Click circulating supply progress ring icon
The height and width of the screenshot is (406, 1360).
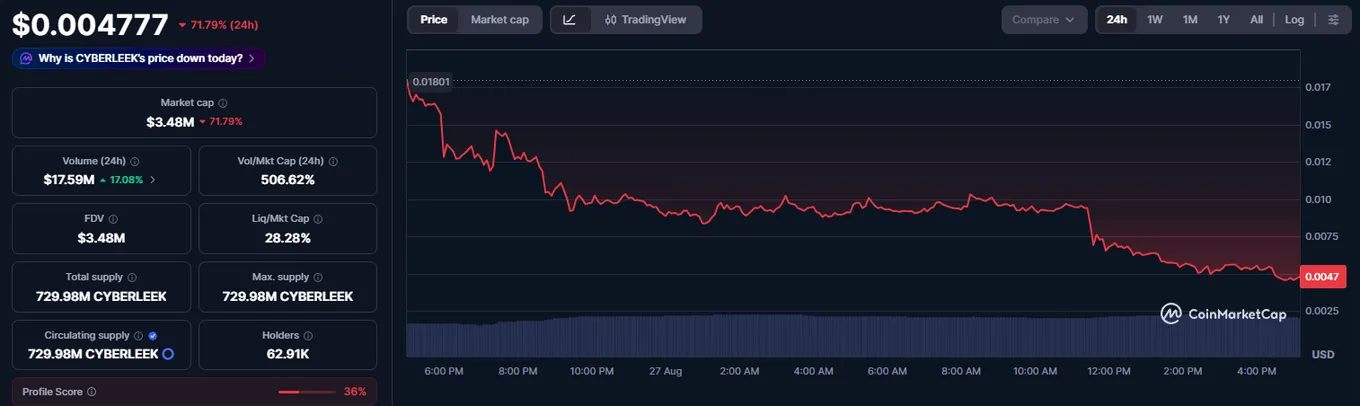168,354
